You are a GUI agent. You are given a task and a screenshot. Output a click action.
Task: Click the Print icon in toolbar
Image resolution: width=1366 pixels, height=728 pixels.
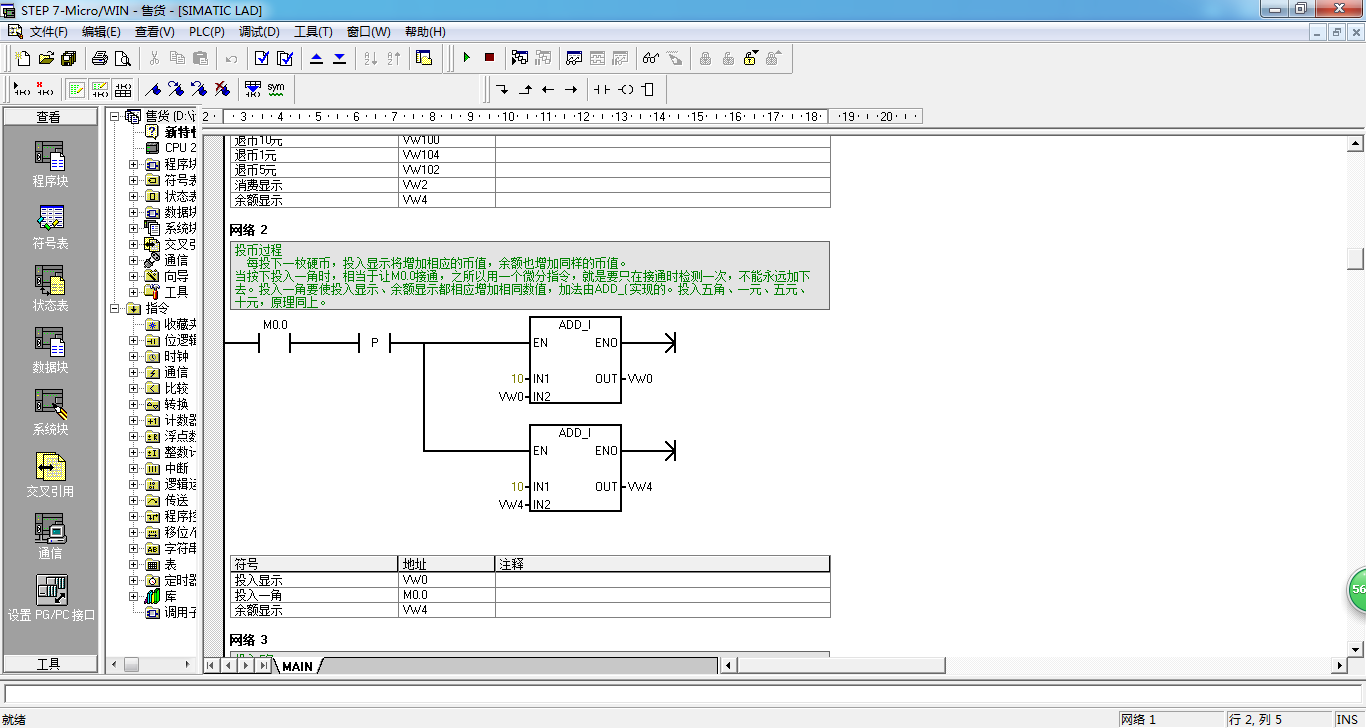coord(100,58)
